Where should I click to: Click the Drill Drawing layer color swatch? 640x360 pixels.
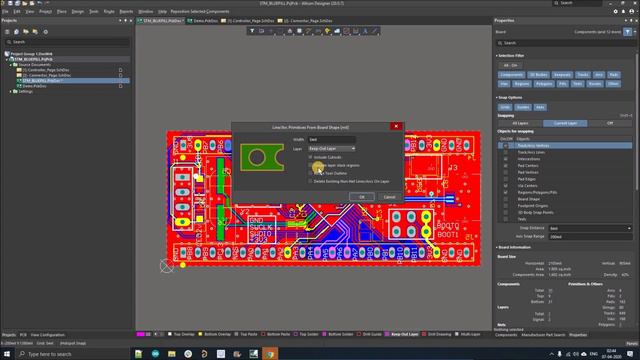(424, 334)
